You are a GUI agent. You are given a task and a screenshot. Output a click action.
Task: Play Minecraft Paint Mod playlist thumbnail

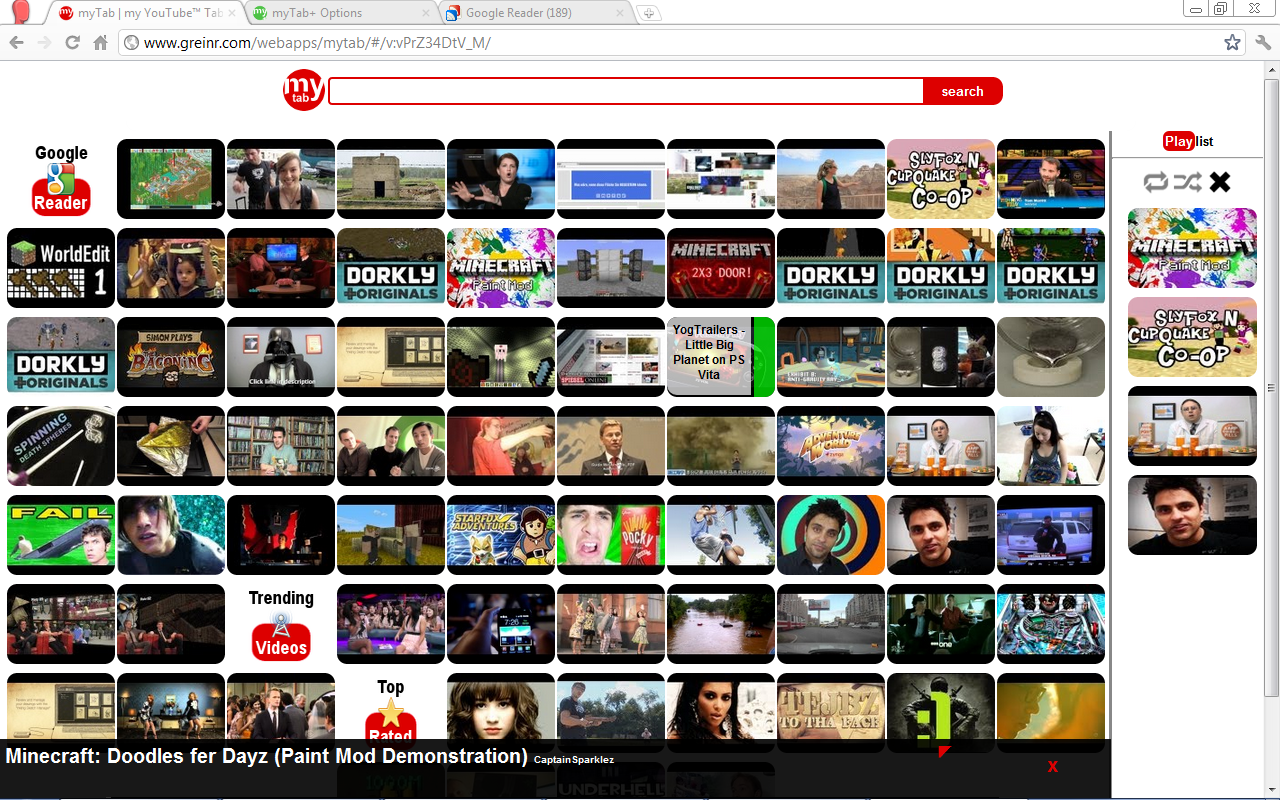1192,248
